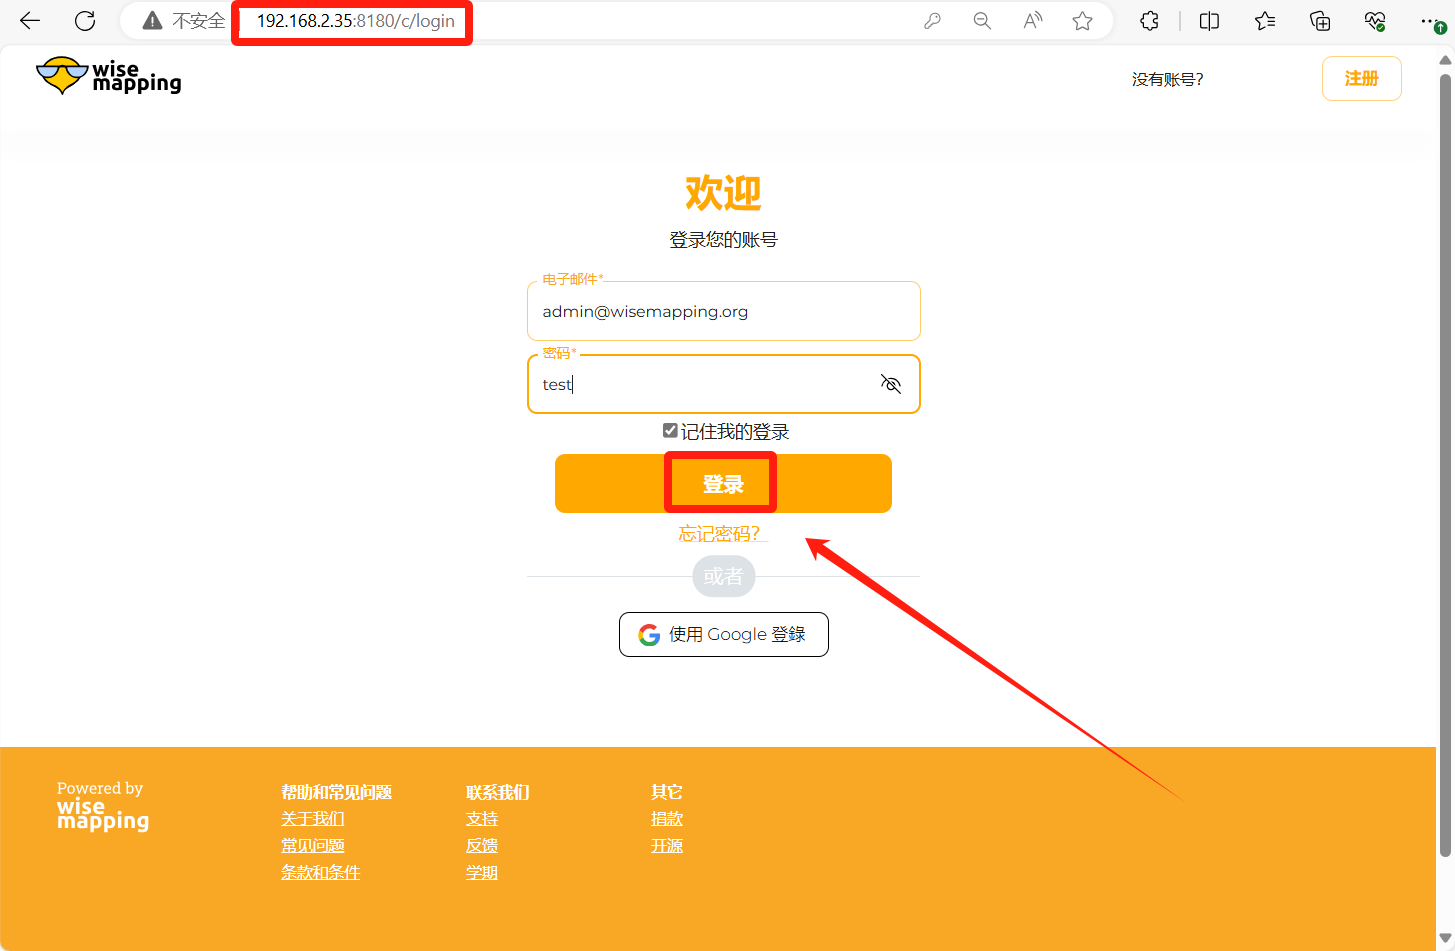Toggle password visibility eye icon
1455x951 pixels.
(x=890, y=384)
